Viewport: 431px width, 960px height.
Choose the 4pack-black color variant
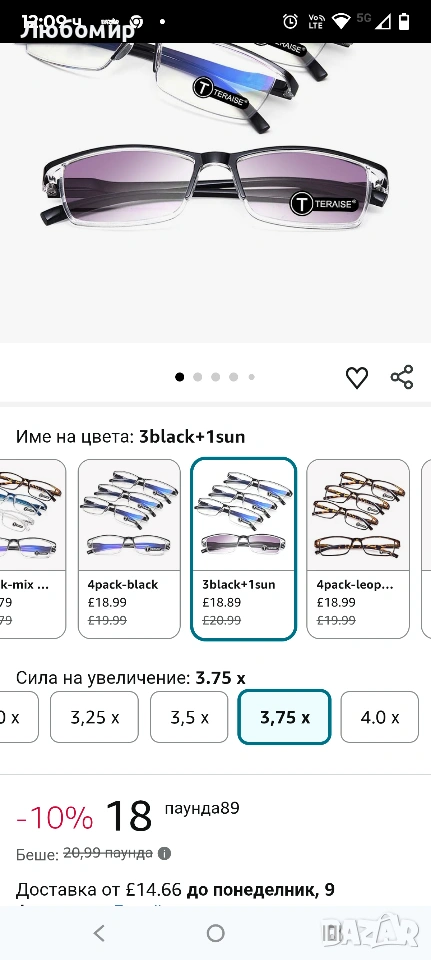click(129, 549)
